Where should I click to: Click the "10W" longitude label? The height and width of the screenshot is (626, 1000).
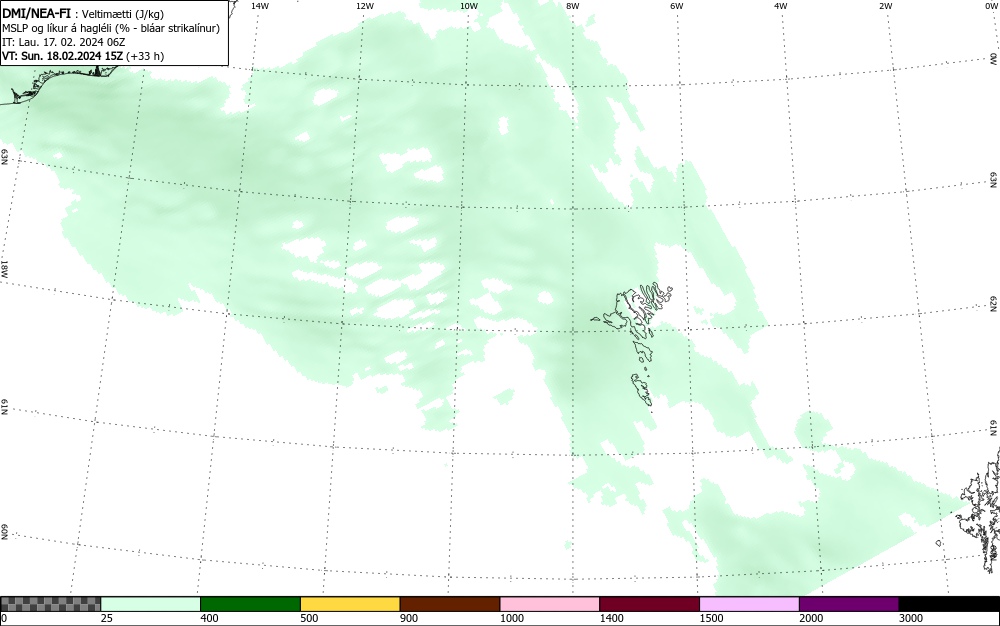point(469,6)
